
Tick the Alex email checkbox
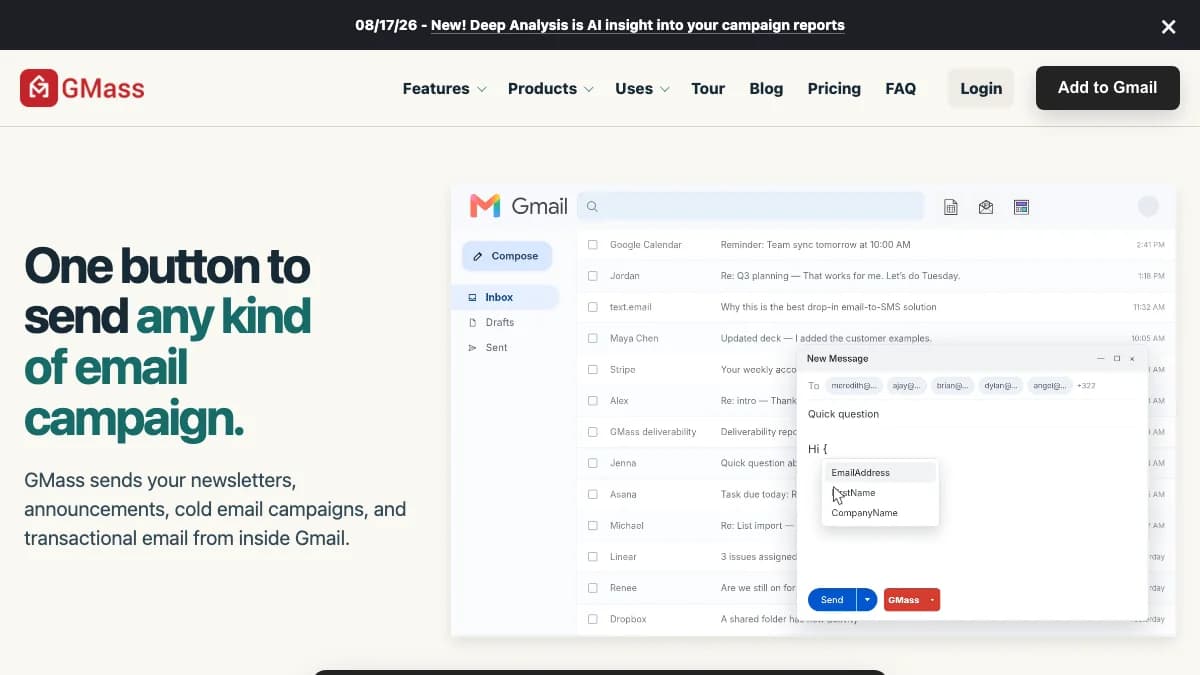click(593, 401)
